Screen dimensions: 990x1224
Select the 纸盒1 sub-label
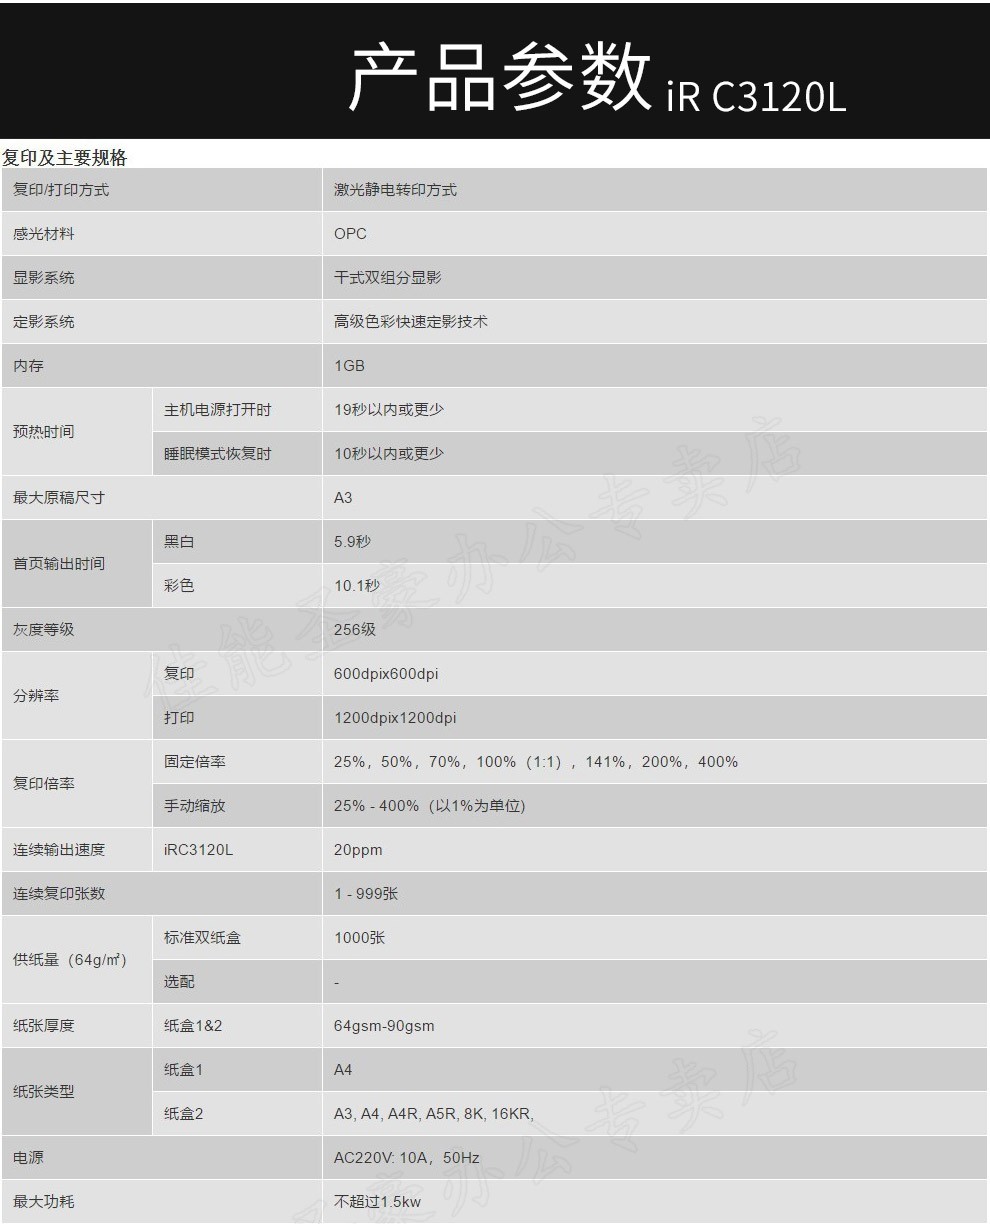point(183,1069)
